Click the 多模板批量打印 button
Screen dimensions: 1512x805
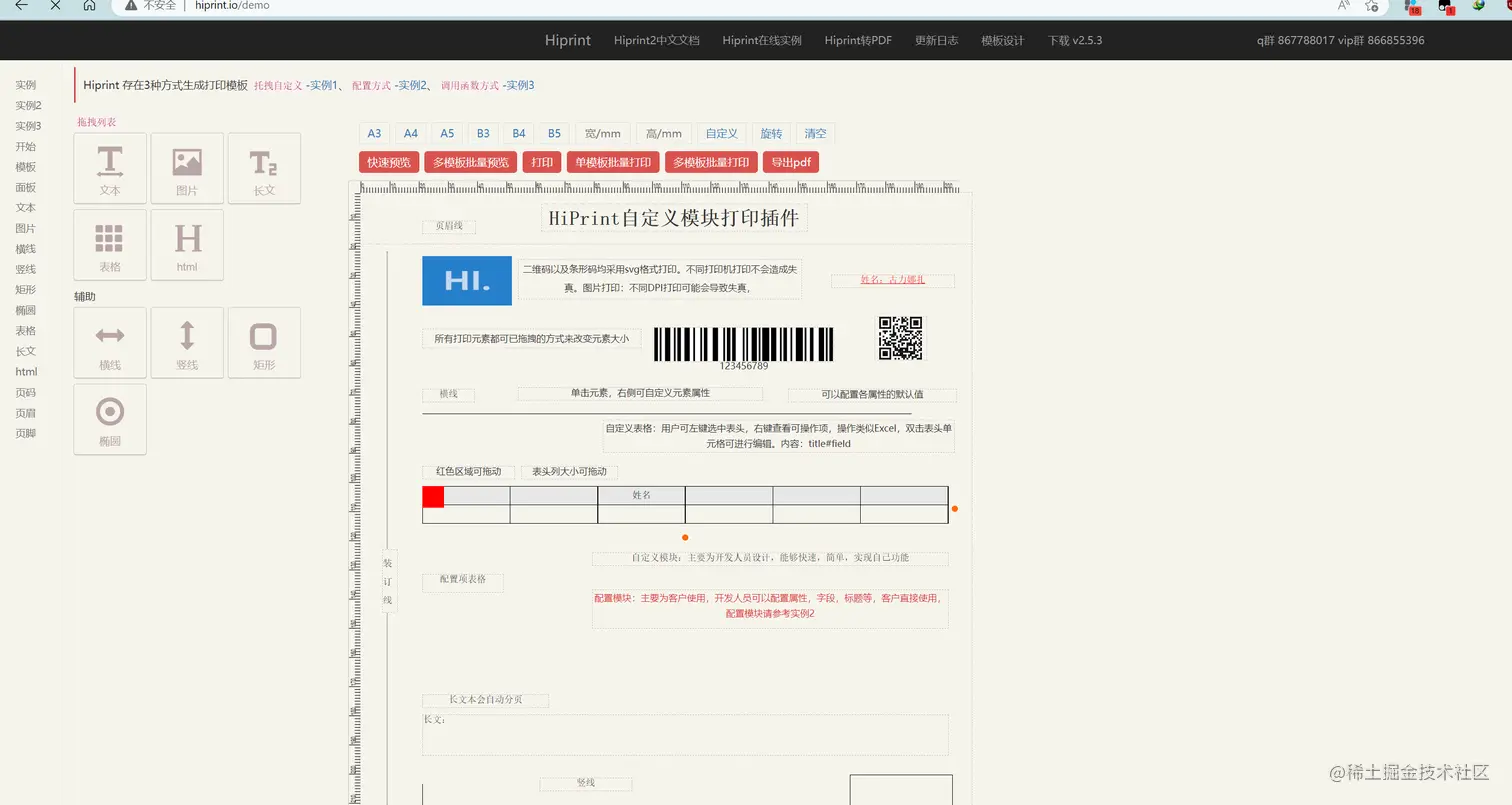pos(711,162)
